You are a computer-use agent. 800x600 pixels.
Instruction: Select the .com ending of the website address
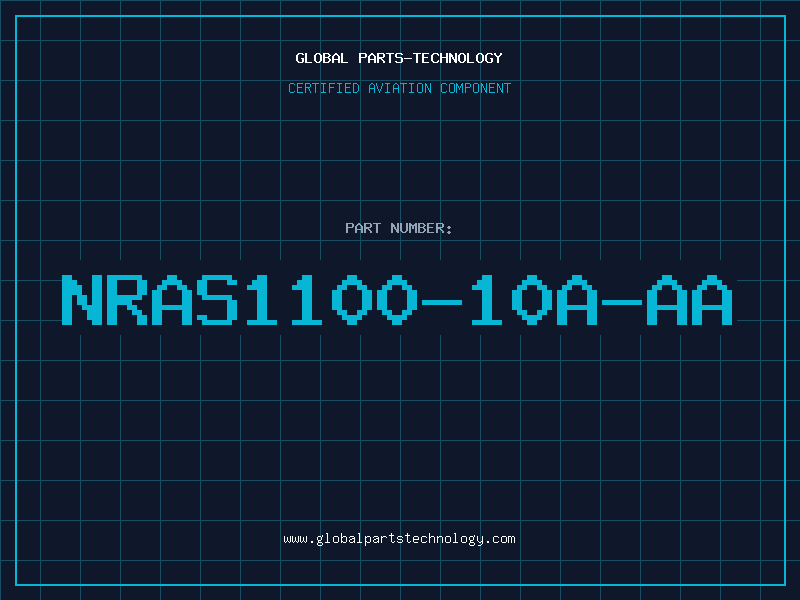coord(499,539)
